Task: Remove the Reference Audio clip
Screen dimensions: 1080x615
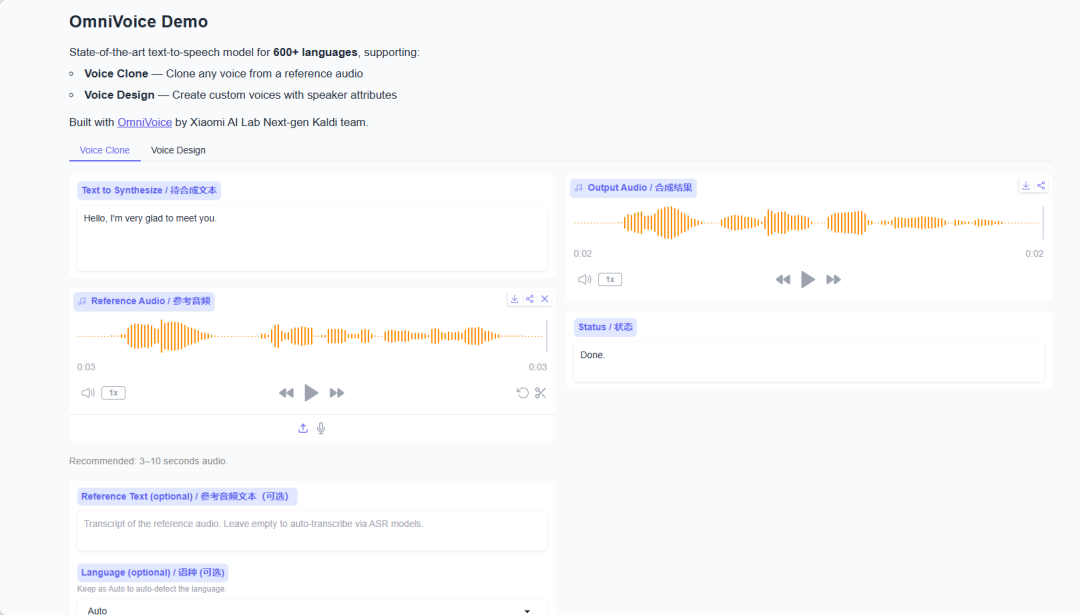Action: 545,299
